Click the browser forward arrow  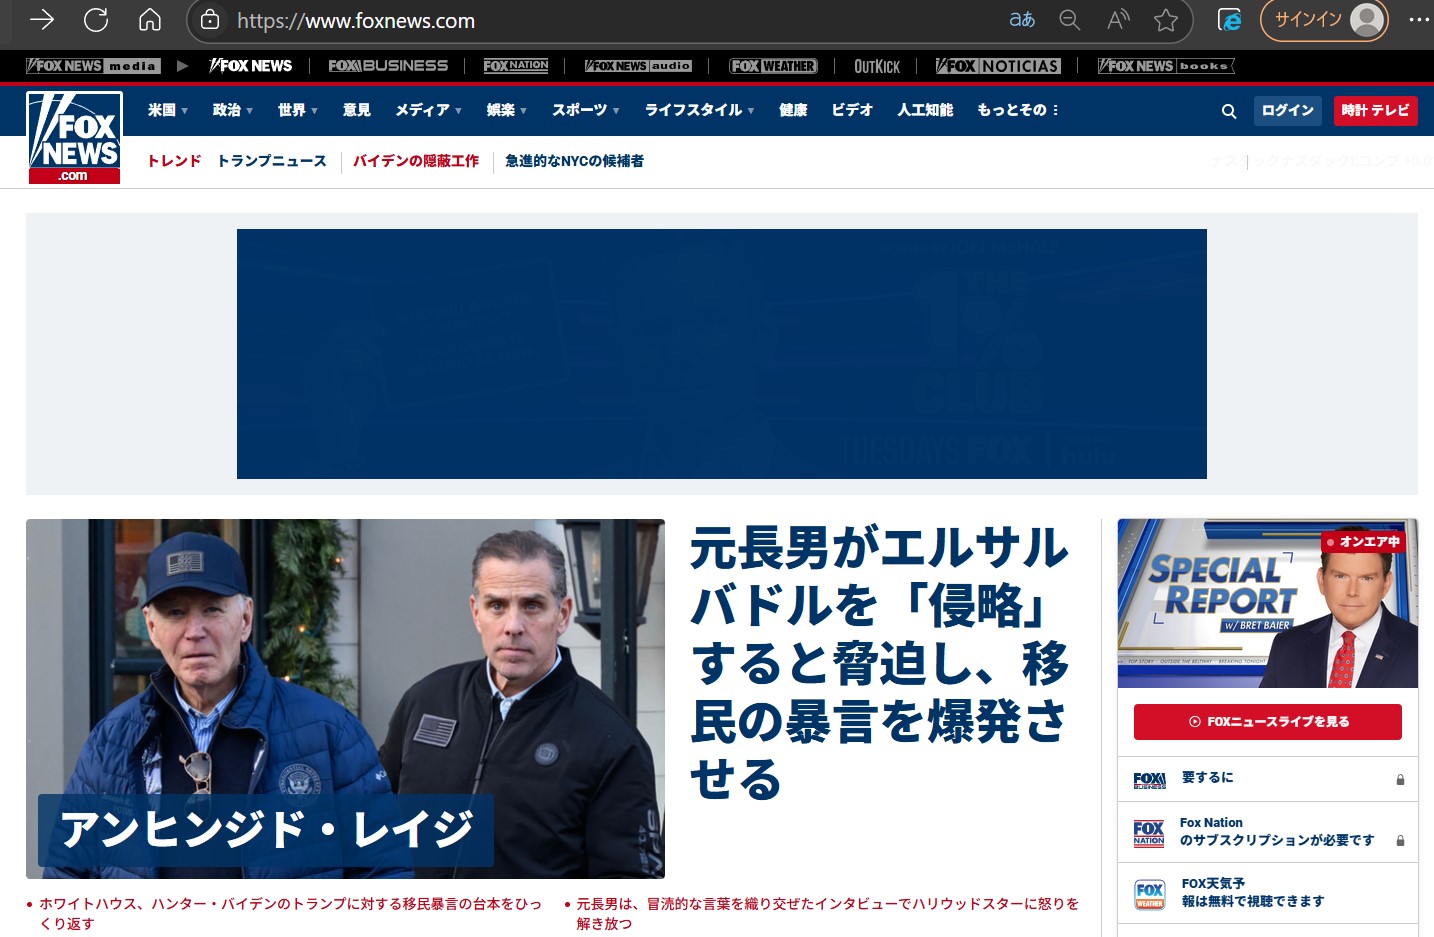(42, 19)
